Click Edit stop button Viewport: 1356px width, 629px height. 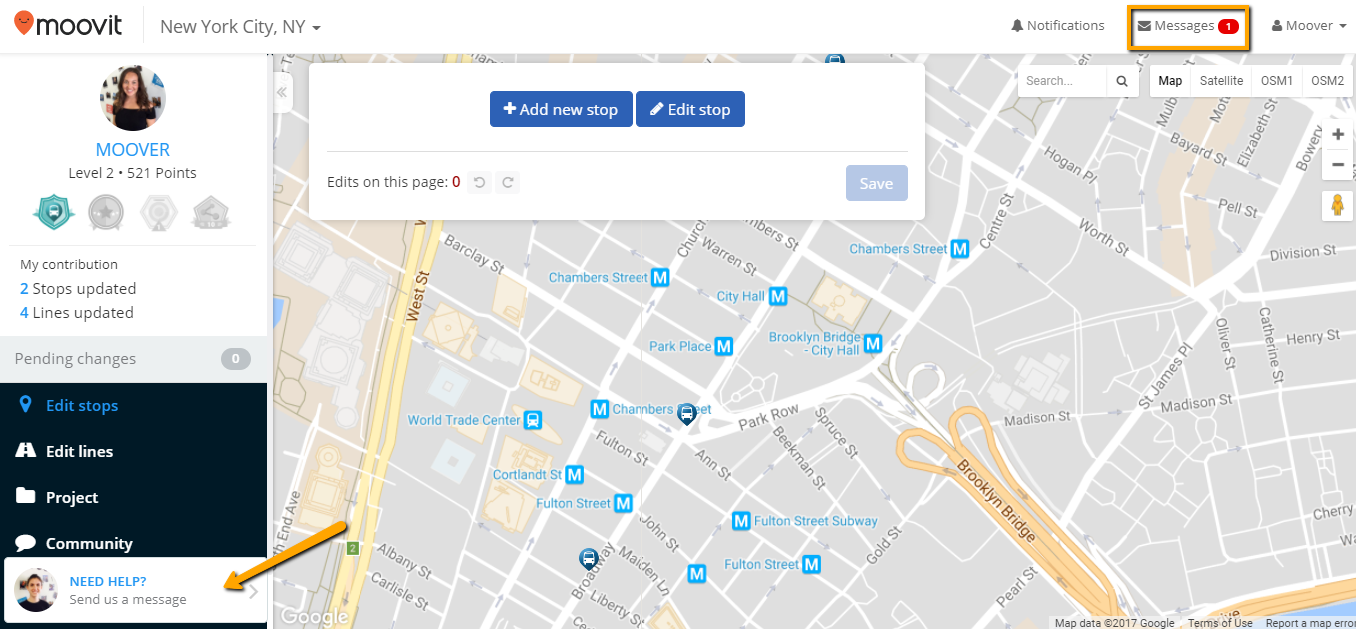click(x=690, y=109)
